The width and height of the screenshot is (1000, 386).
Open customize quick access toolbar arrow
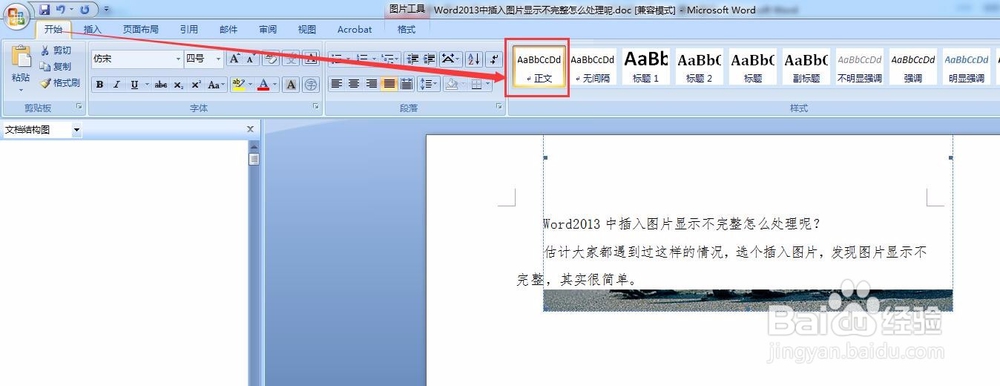click(106, 10)
